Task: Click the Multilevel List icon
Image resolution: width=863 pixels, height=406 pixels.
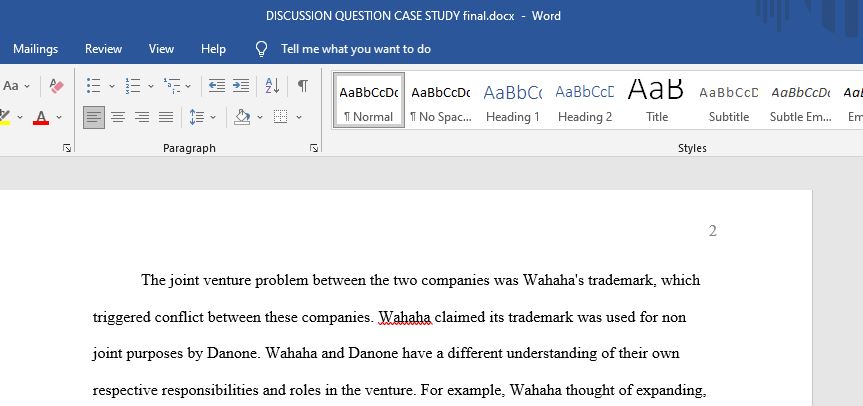Action: 172,86
